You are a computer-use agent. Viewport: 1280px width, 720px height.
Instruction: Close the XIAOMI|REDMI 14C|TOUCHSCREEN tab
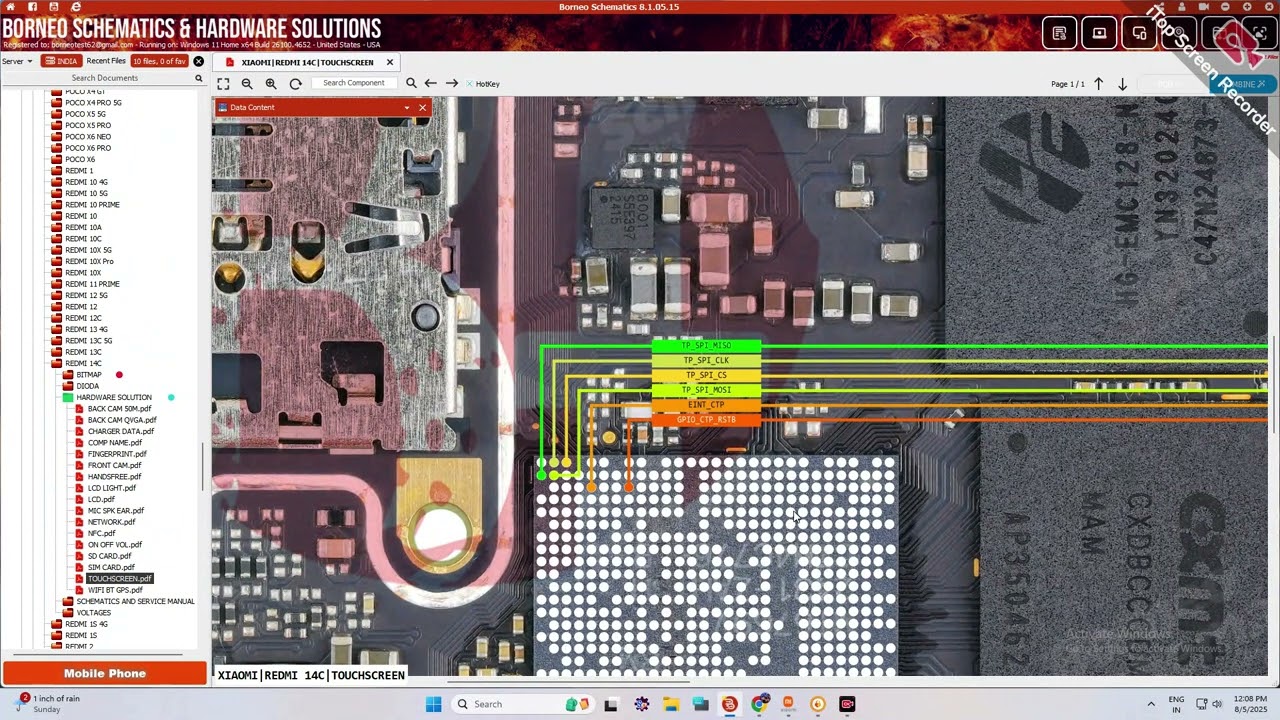[390, 62]
